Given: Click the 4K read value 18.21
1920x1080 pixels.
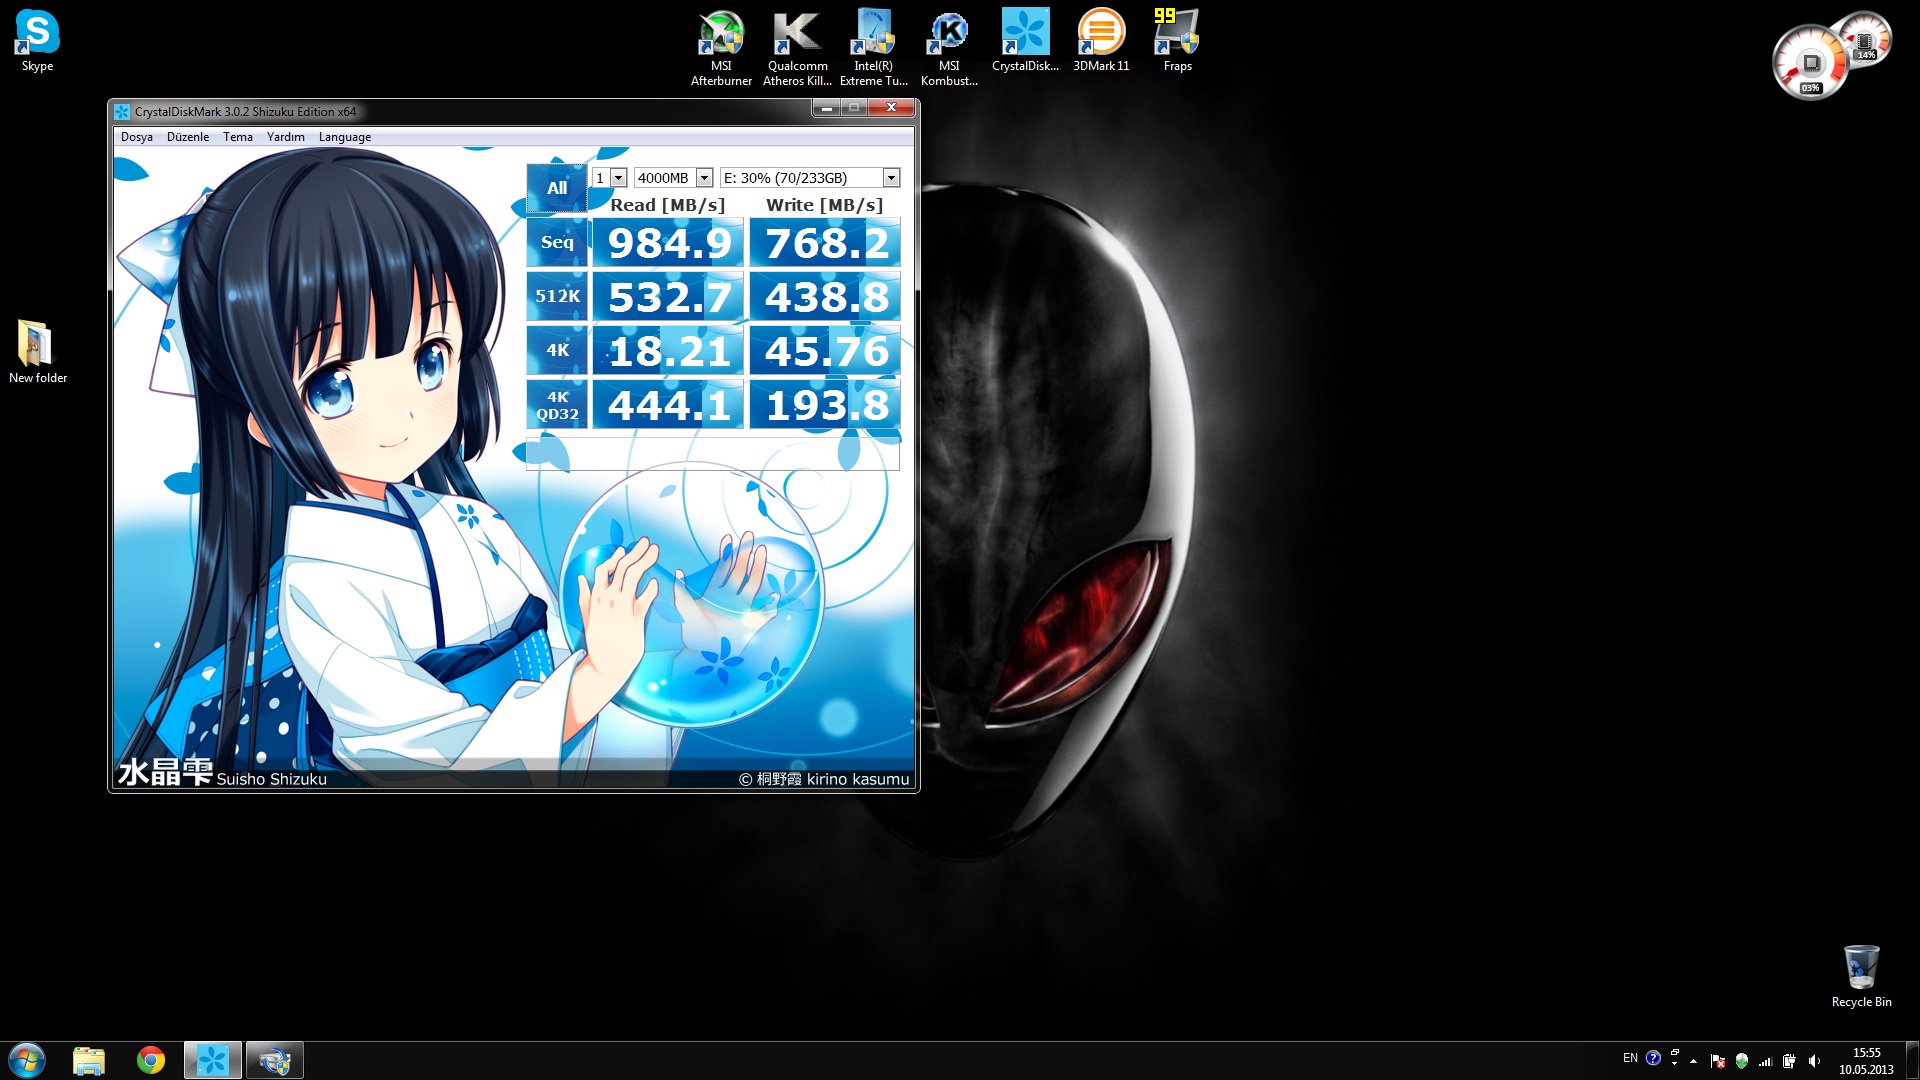Looking at the screenshot, I should (668, 351).
